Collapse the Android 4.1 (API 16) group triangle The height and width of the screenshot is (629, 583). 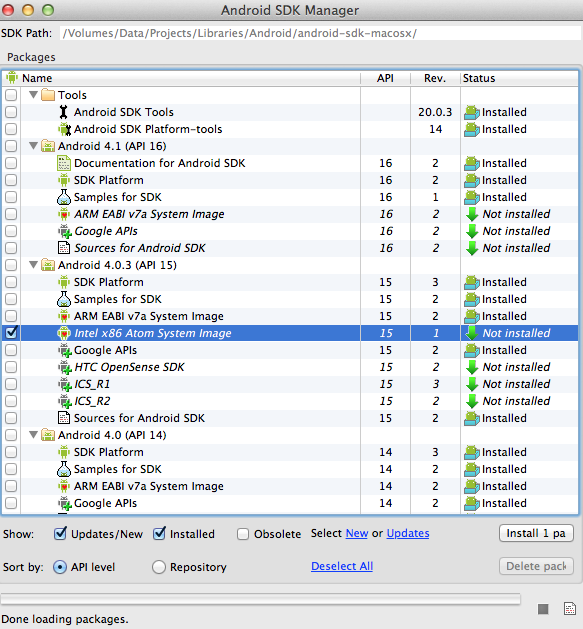pos(34,146)
